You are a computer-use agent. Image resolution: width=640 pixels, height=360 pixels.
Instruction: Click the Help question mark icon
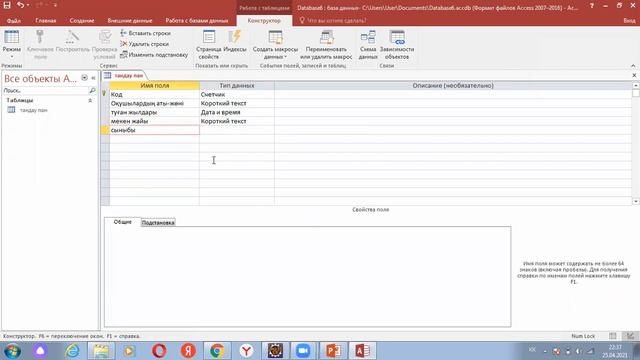592,6
